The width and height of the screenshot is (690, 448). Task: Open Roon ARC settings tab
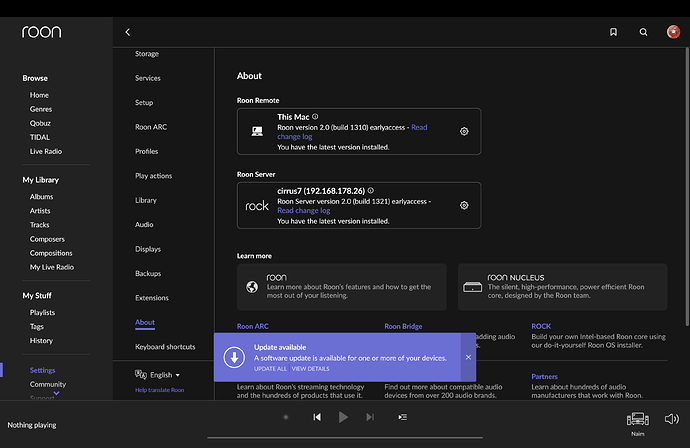point(151,127)
